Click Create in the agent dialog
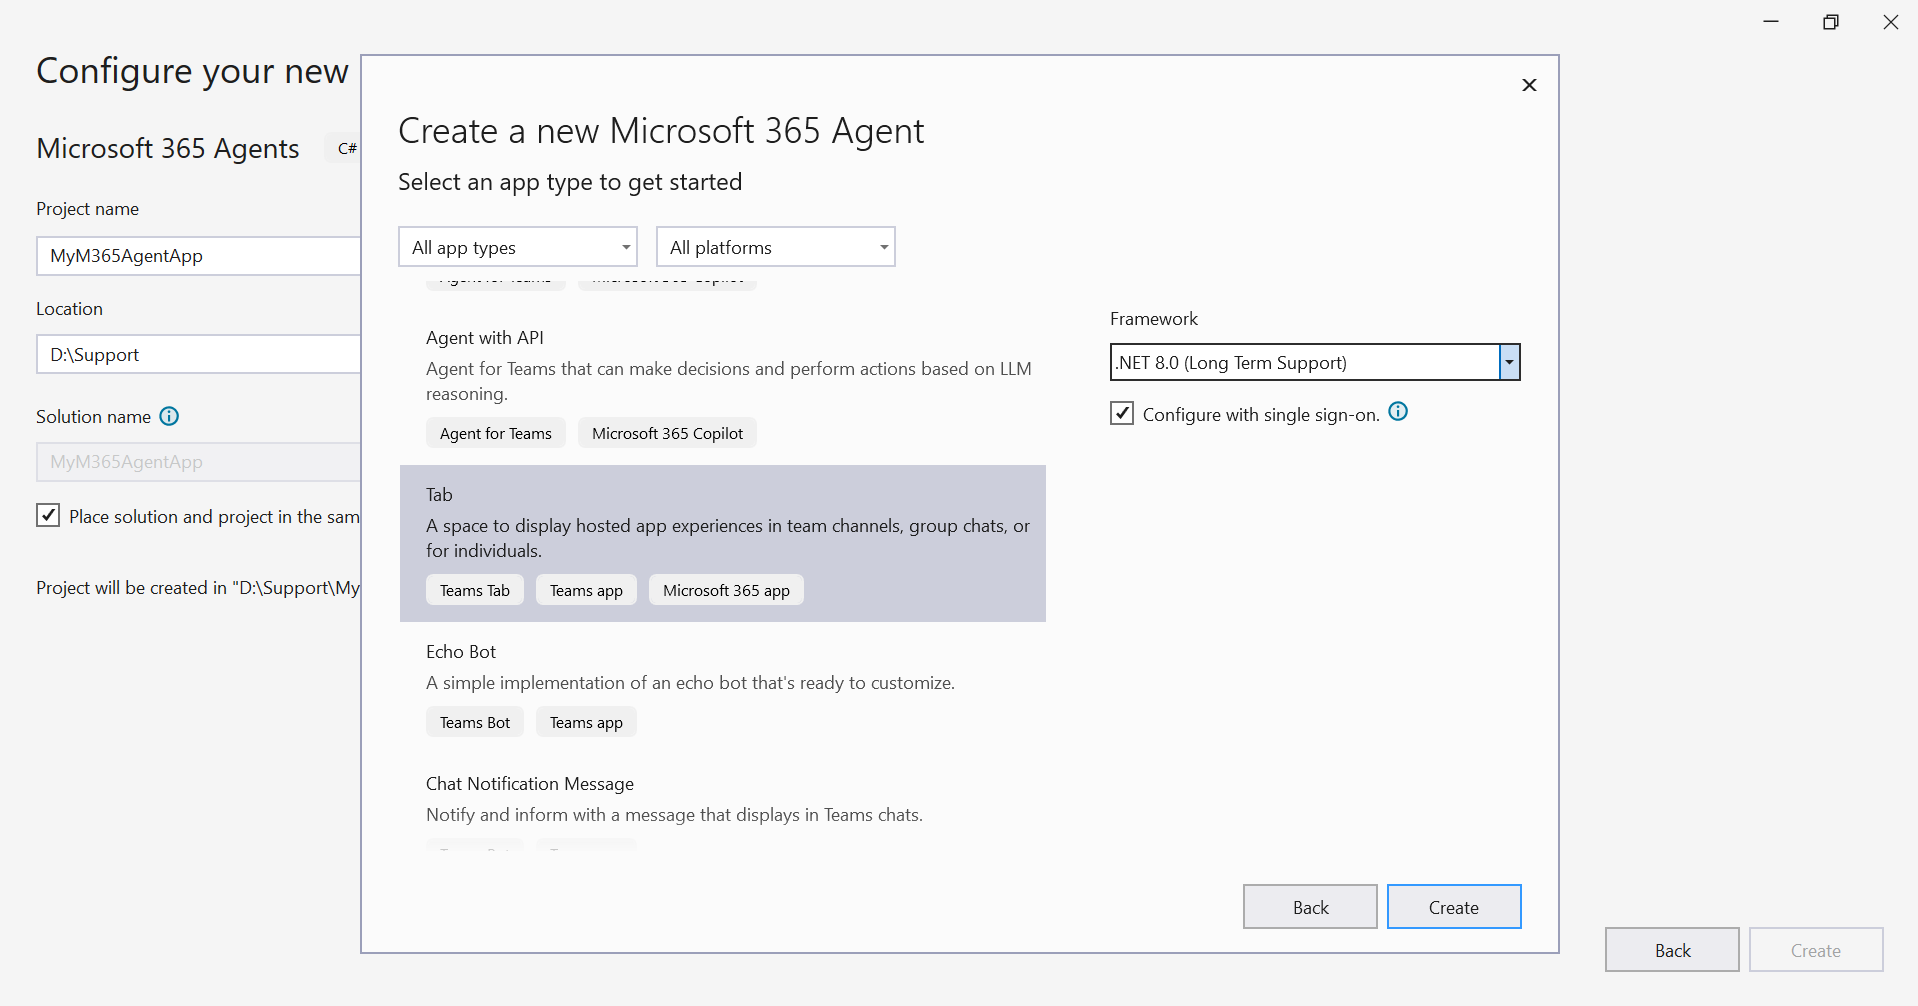 point(1453,906)
